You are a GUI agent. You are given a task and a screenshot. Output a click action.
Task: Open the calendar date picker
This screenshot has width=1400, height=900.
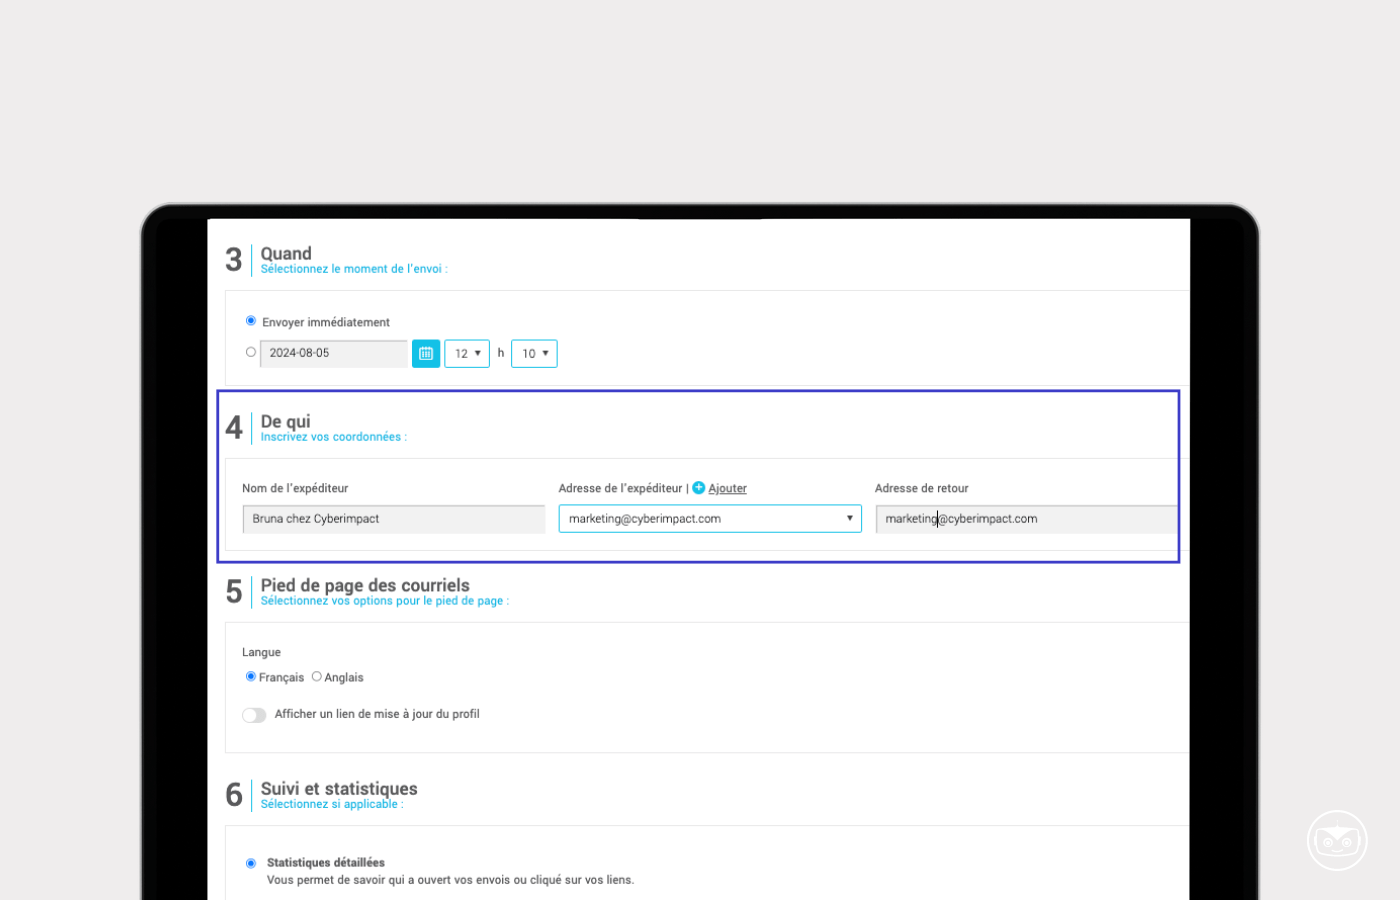coord(426,354)
